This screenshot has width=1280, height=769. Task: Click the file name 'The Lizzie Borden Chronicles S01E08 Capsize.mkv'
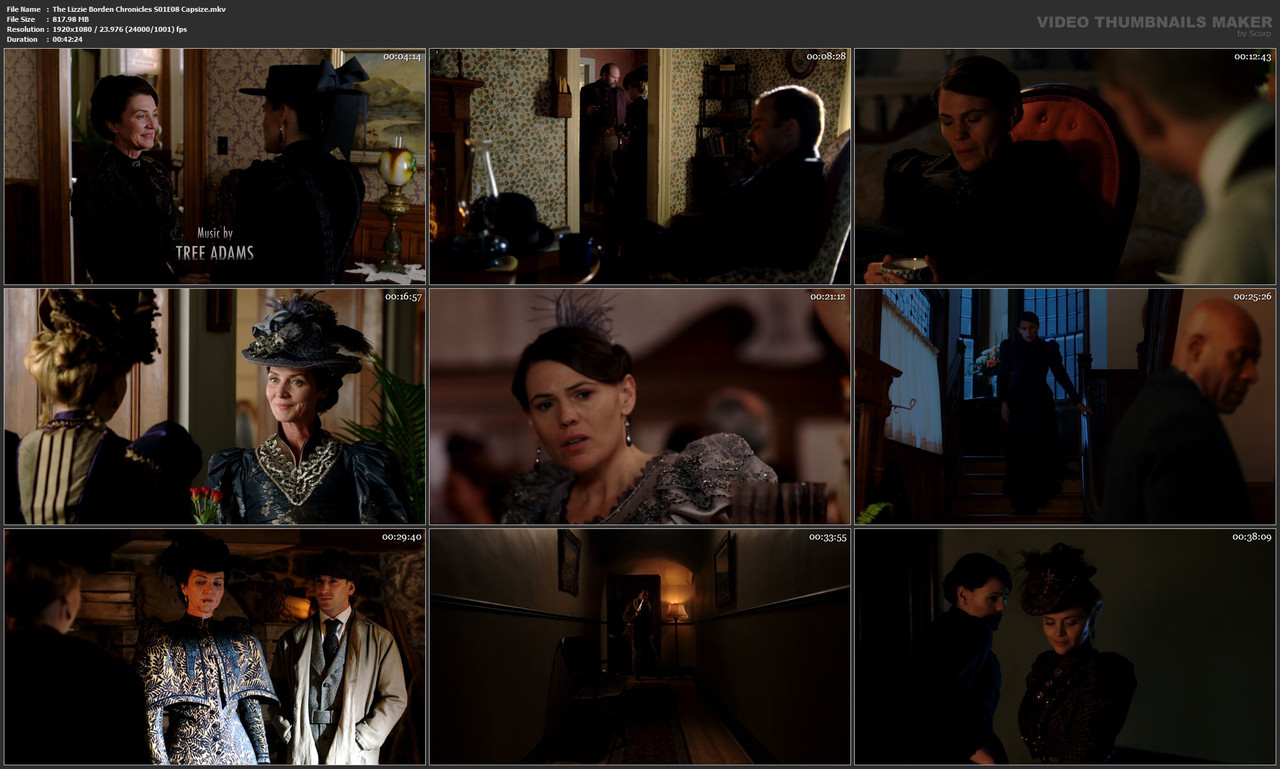coord(139,9)
